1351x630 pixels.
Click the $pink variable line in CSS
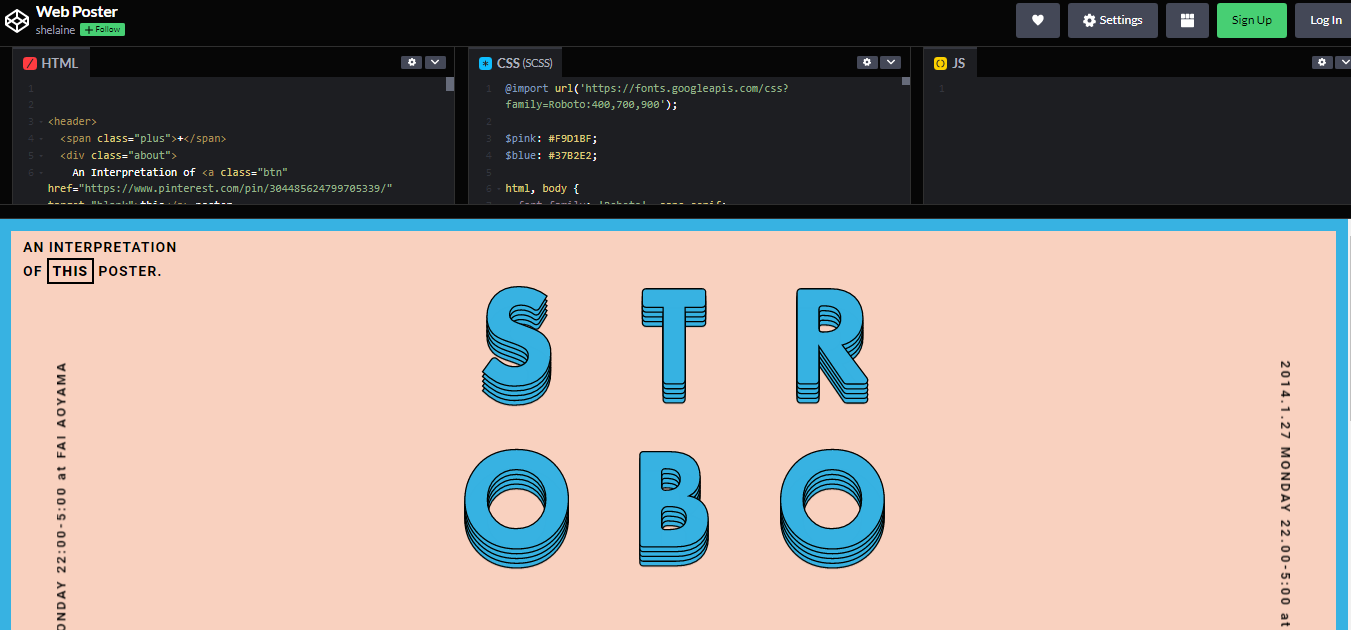pos(551,138)
